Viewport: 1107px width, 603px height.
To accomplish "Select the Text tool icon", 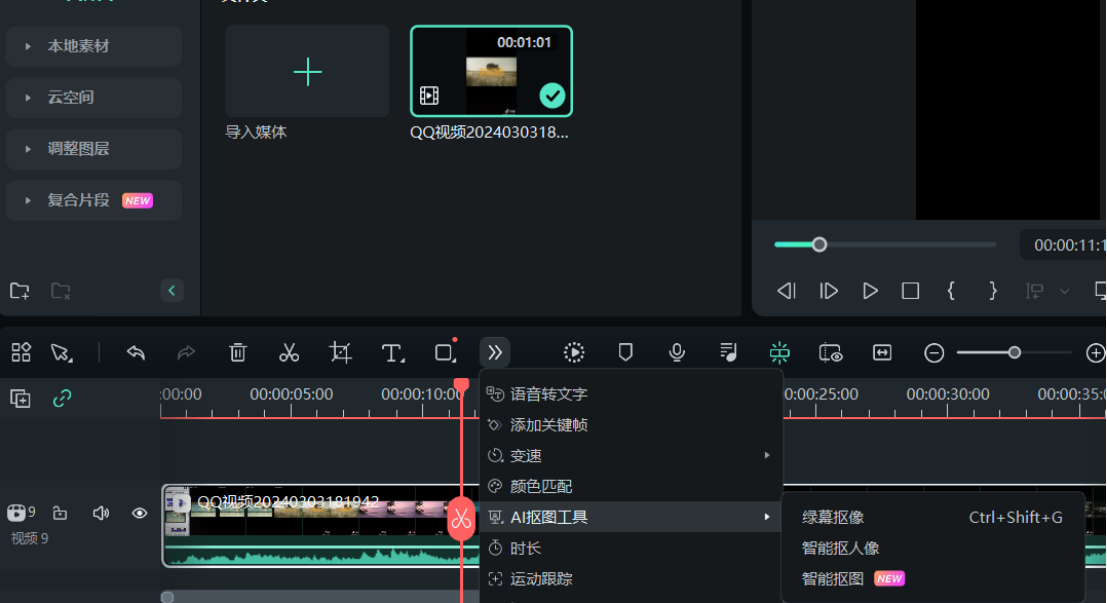I will (x=392, y=352).
